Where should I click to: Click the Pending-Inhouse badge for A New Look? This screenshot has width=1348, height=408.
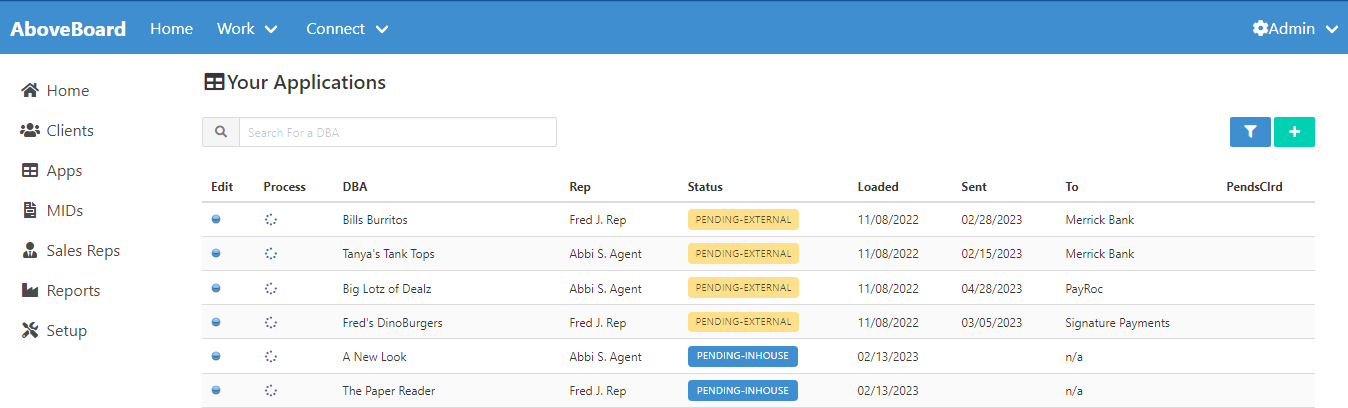pos(742,356)
